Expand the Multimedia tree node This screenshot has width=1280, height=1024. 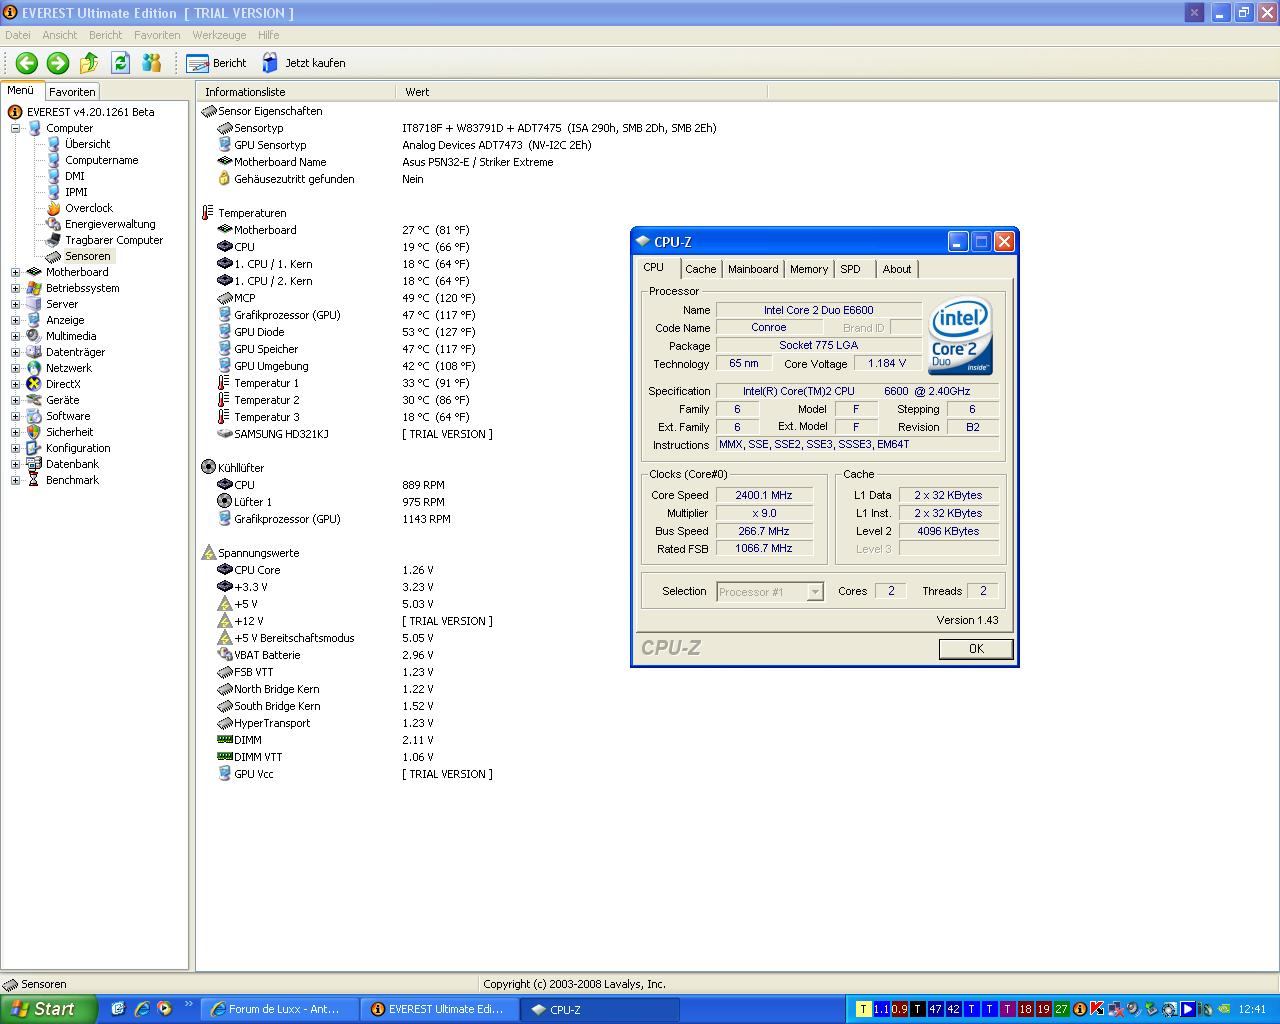(x=15, y=336)
